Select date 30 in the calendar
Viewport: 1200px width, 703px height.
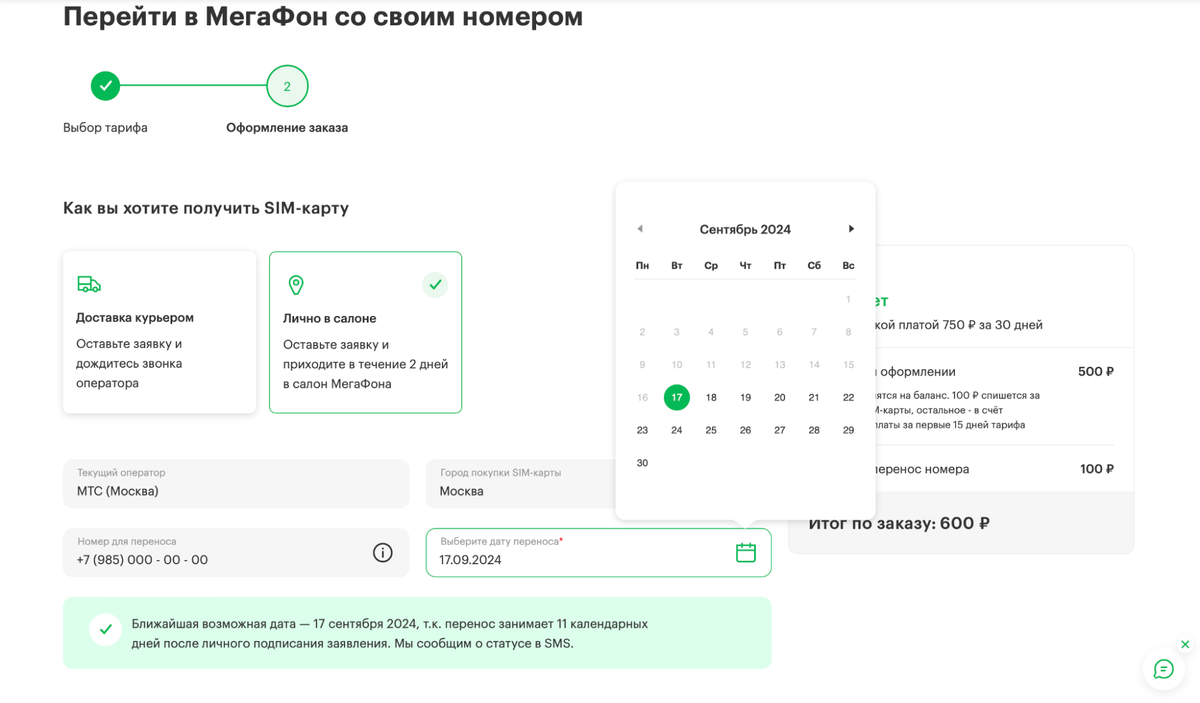[642, 463]
